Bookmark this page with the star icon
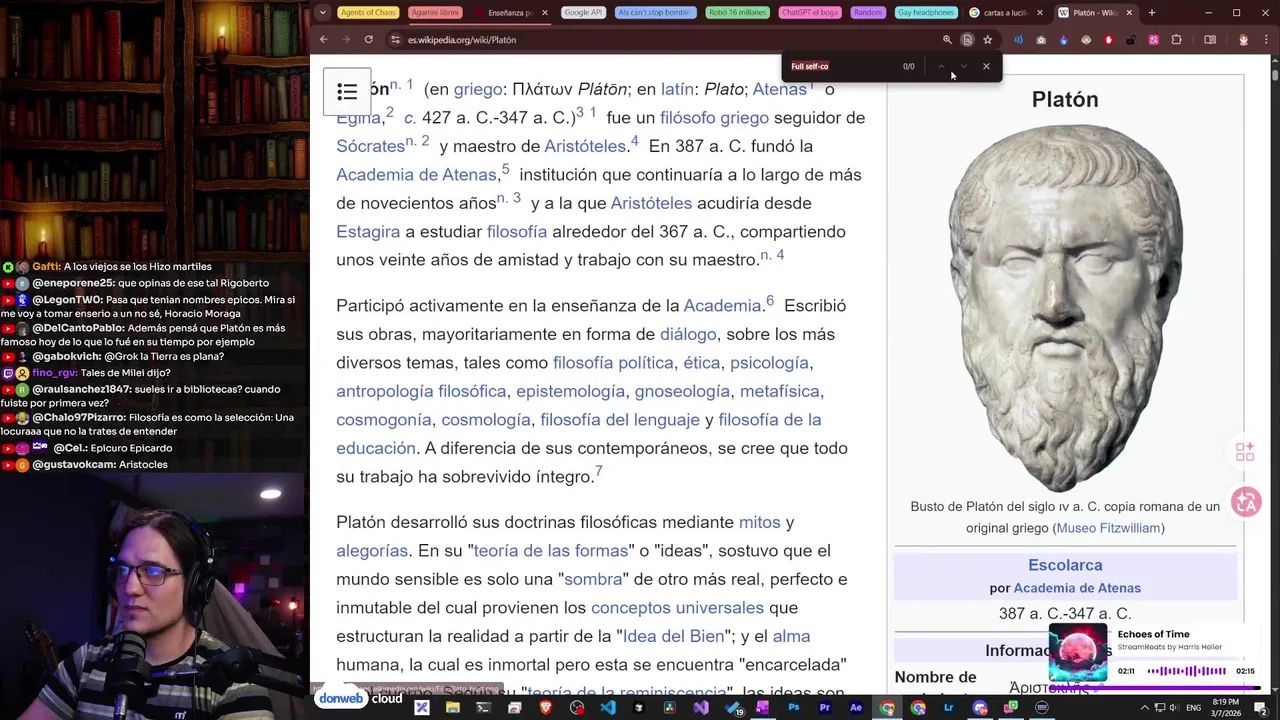The height and width of the screenshot is (720, 1280). click(988, 40)
